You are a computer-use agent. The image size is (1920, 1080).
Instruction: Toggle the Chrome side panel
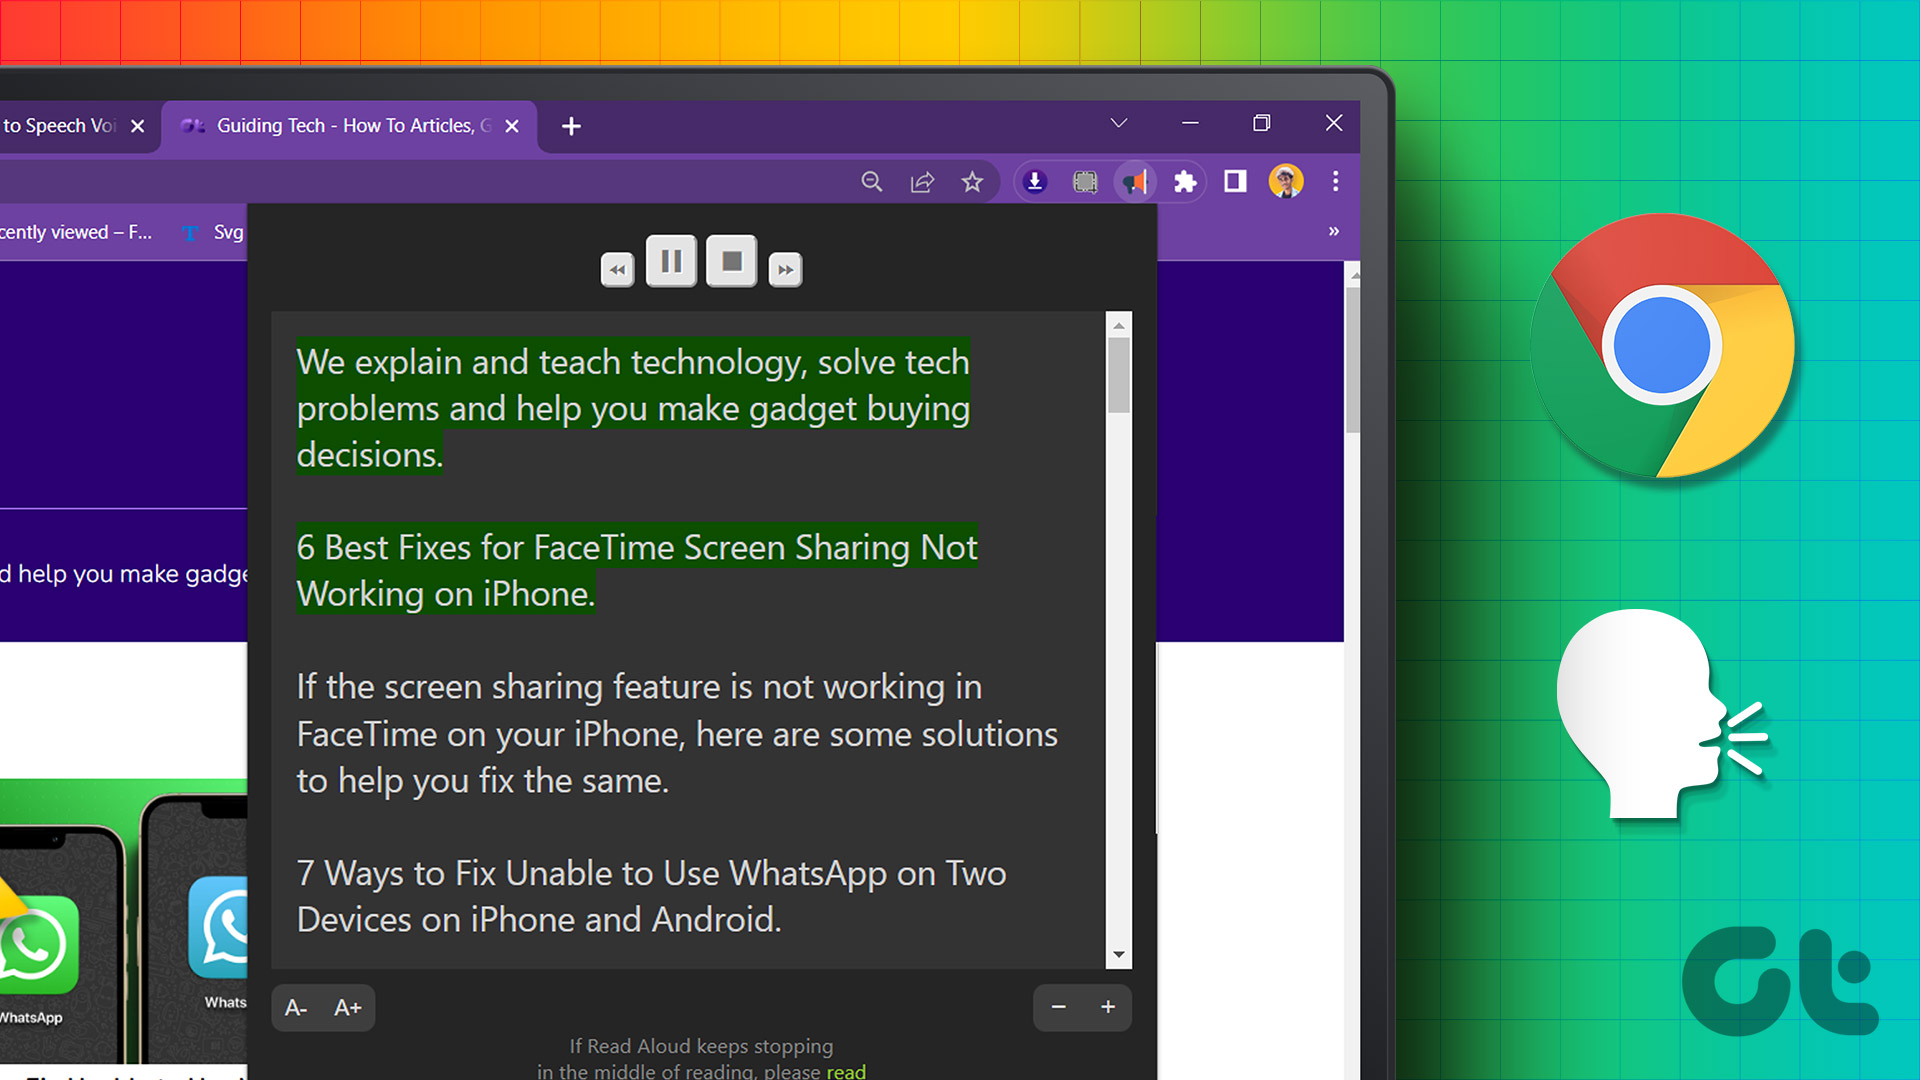[x=1235, y=182]
